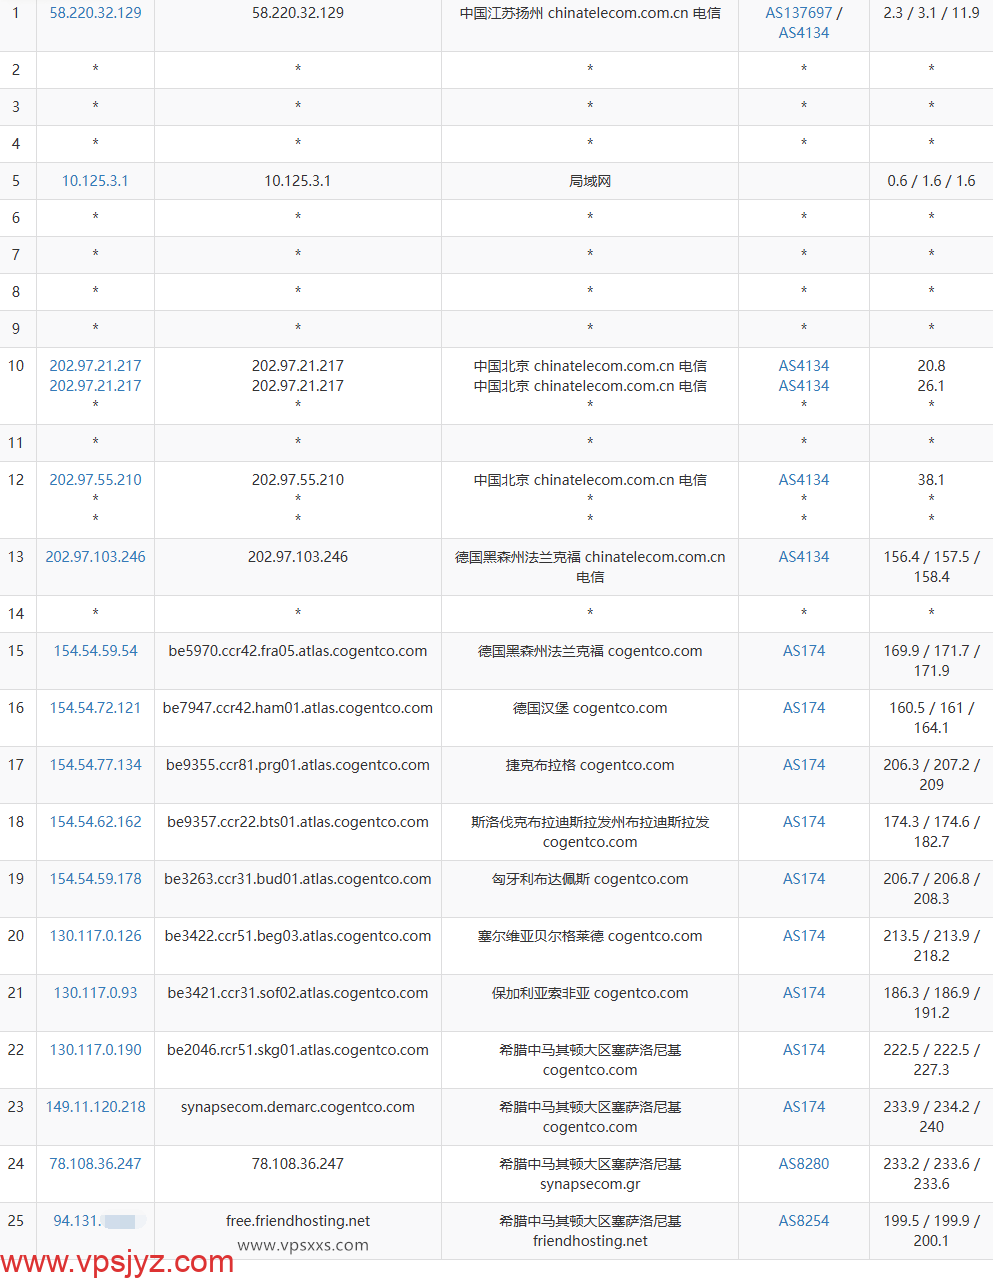Select location 塞尔维亚贝尔格莱德 cogentco.com

(x=590, y=936)
